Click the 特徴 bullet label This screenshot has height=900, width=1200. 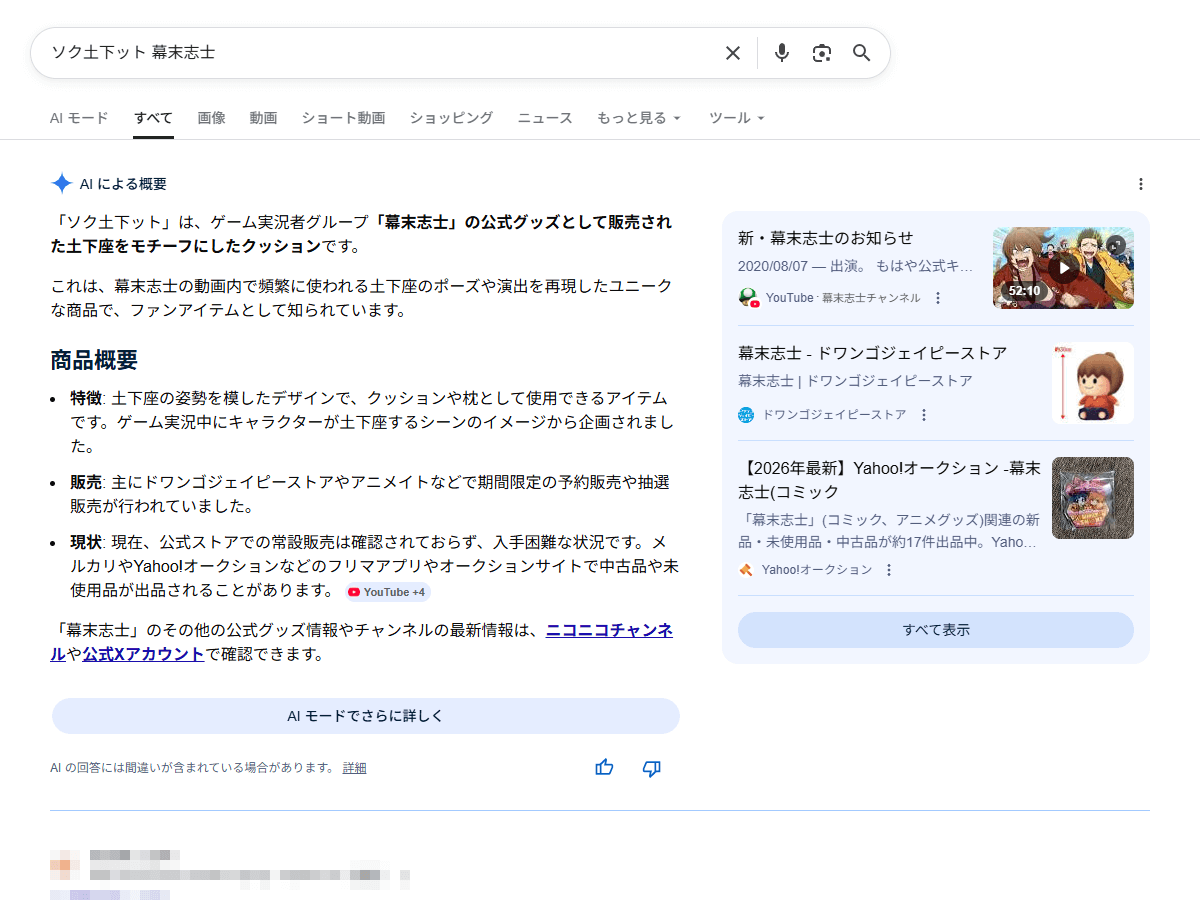[x=86, y=398]
